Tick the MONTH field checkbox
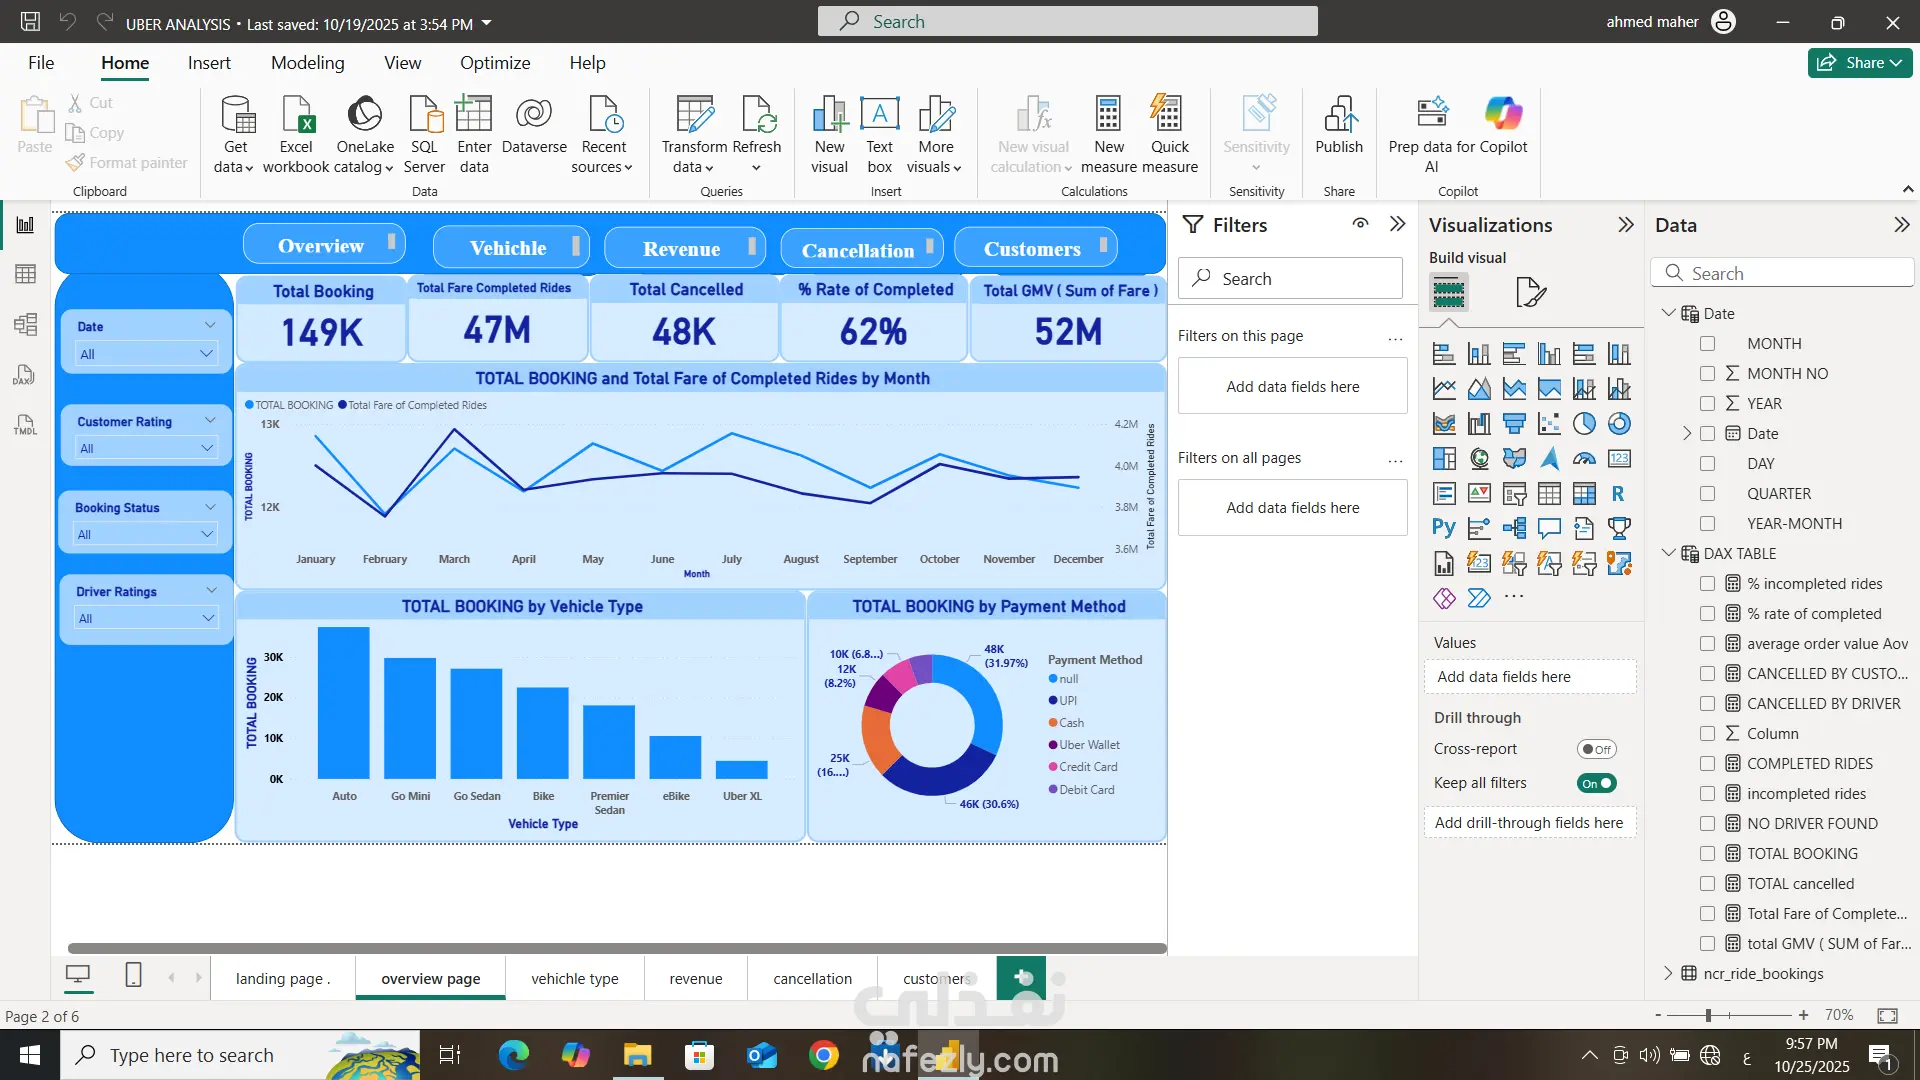1920x1080 pixels. tap(1707, 344)
